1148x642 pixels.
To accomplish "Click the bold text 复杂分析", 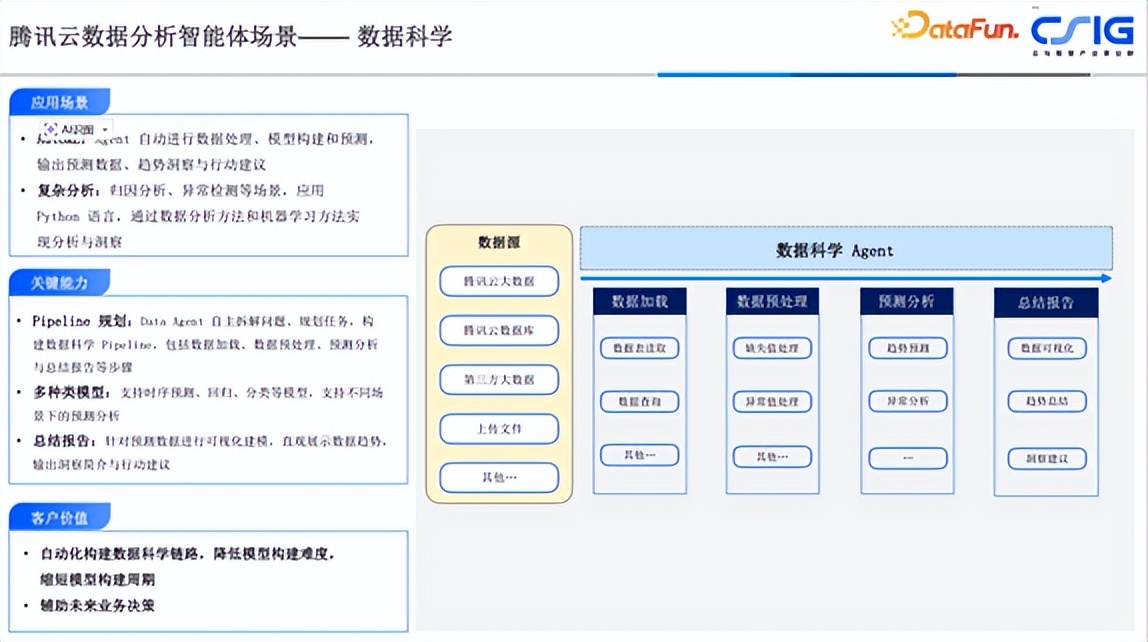I will 66,190.
